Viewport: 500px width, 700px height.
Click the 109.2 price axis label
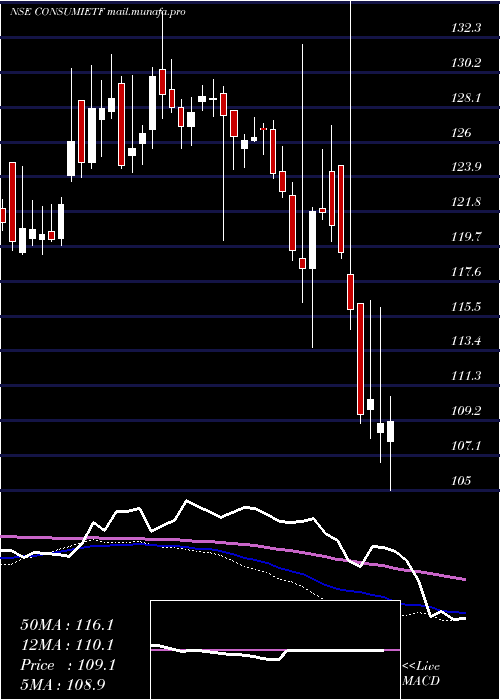pyautogui.click(x=466, y=411)
